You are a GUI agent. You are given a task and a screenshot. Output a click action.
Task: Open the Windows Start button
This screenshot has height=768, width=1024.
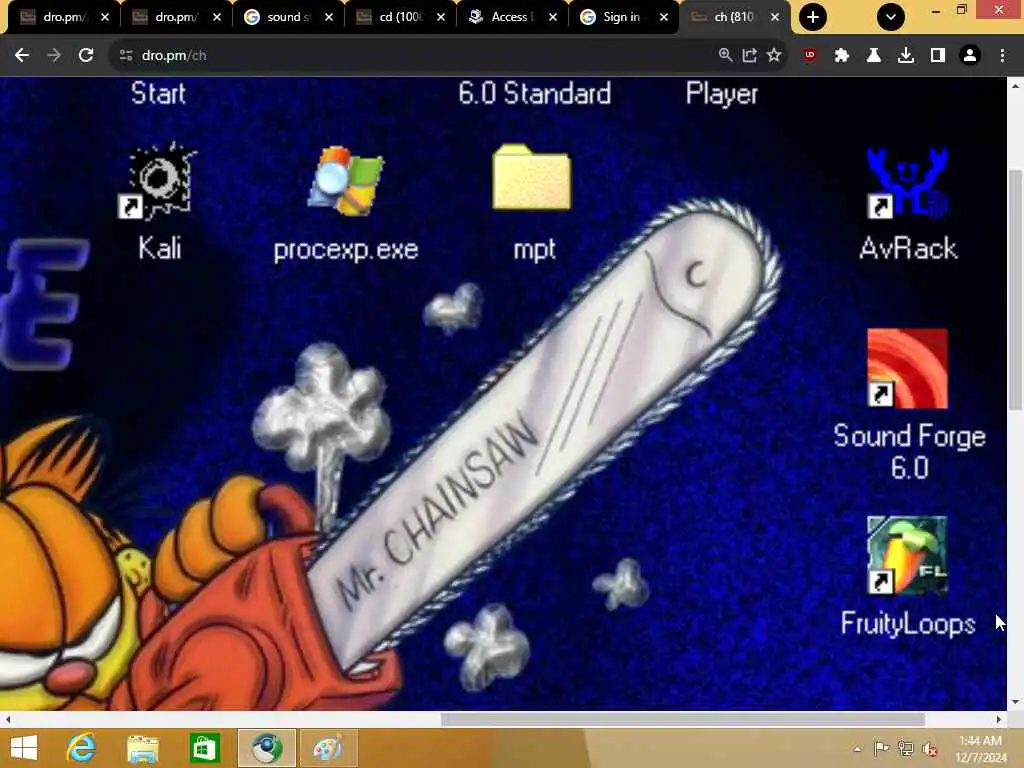(x=24, y=748)
